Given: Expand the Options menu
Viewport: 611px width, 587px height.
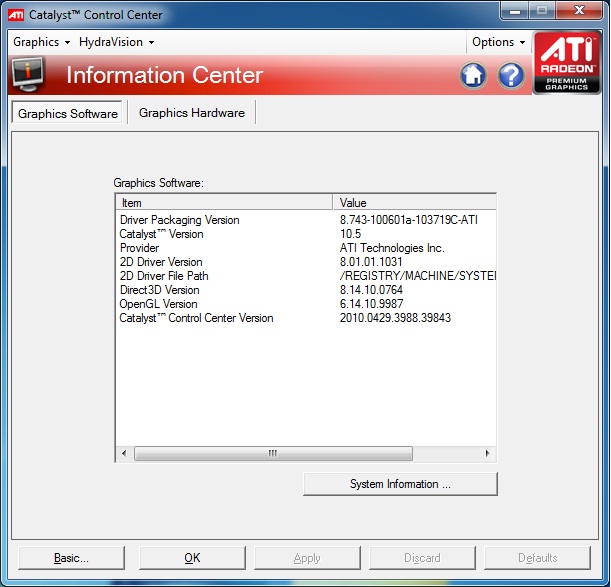Looking at the screenshot, I should pyautogui.click(x=498, y=42).
